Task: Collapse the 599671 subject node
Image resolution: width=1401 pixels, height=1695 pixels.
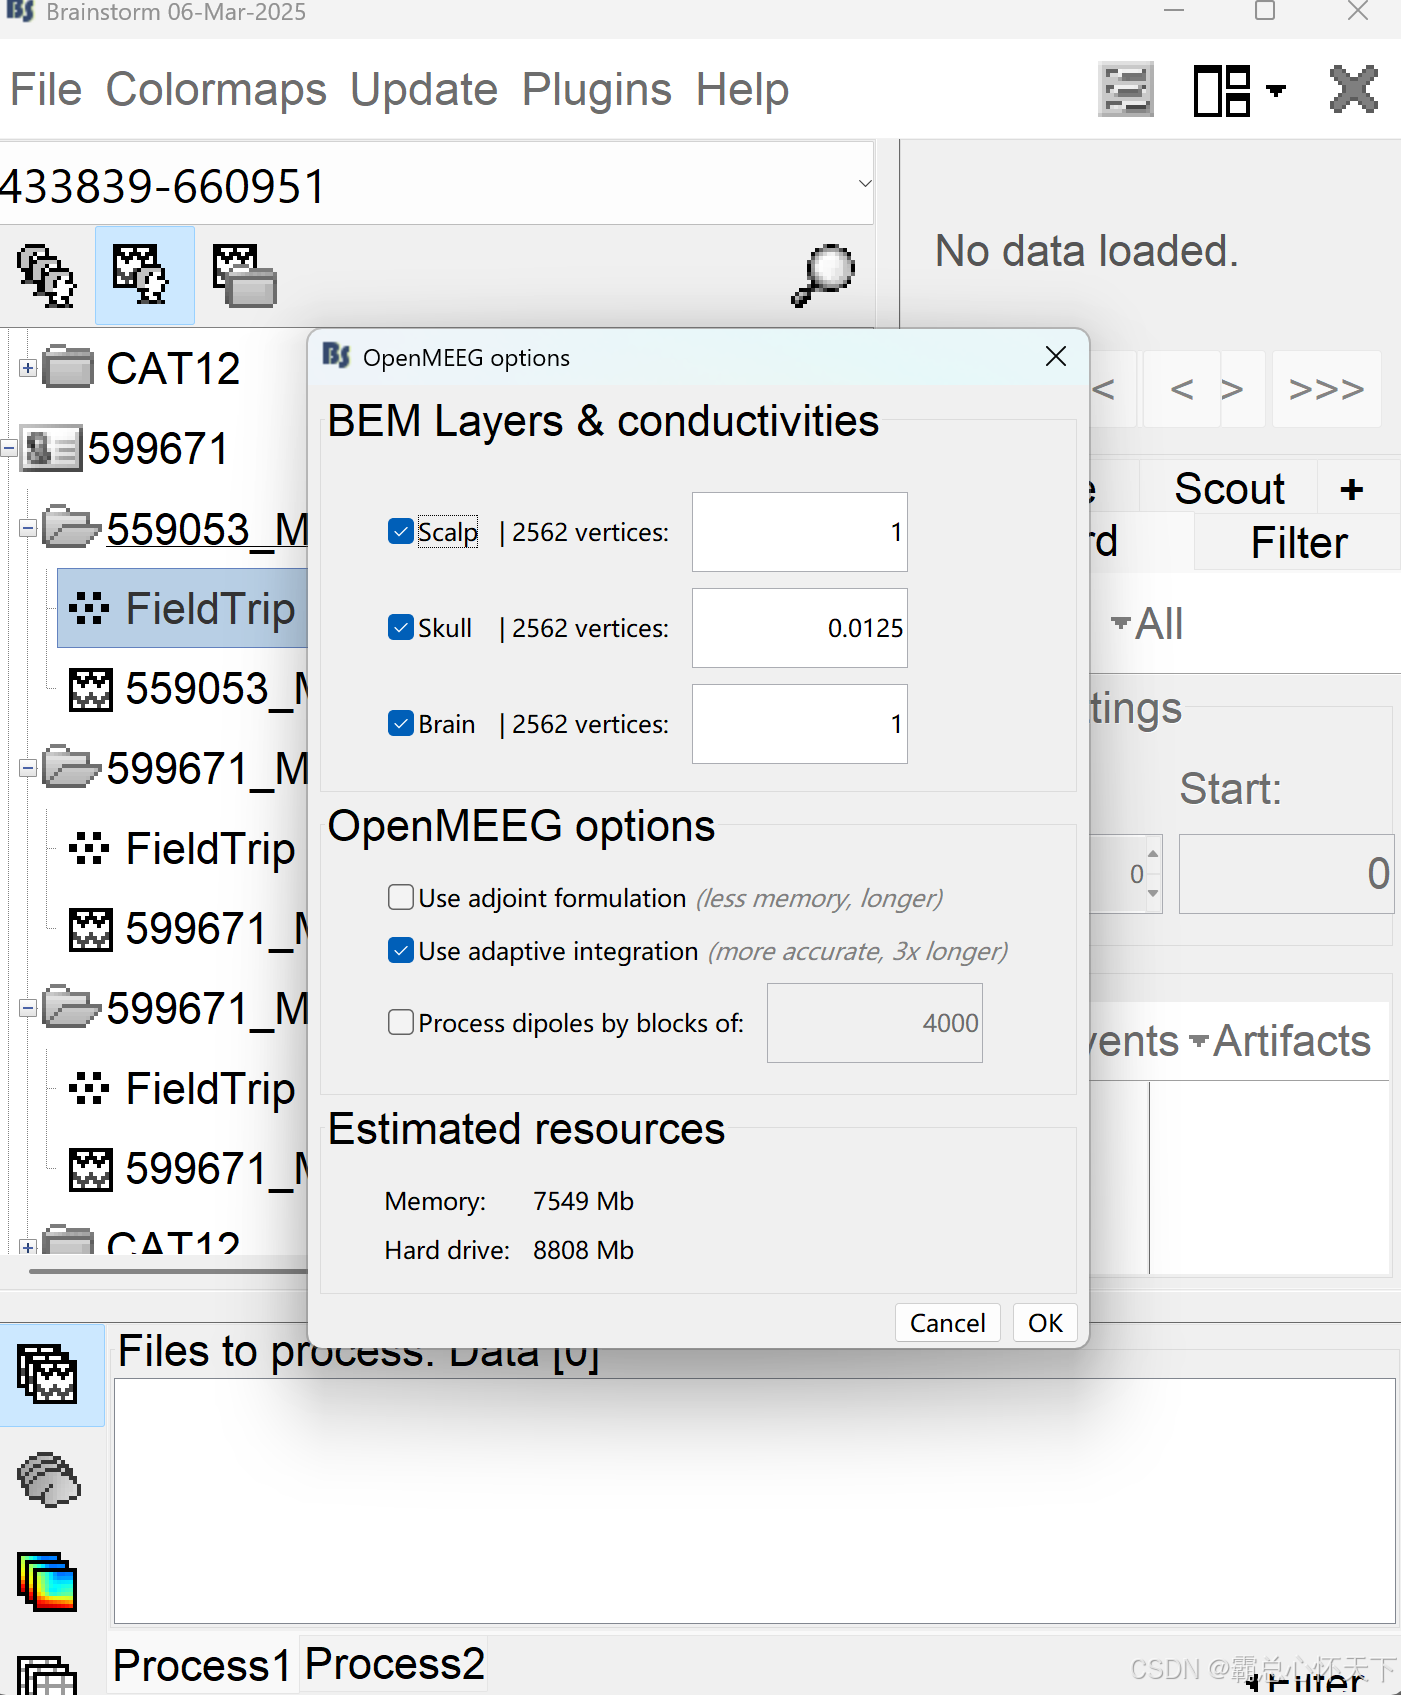Action: point(8,448)
